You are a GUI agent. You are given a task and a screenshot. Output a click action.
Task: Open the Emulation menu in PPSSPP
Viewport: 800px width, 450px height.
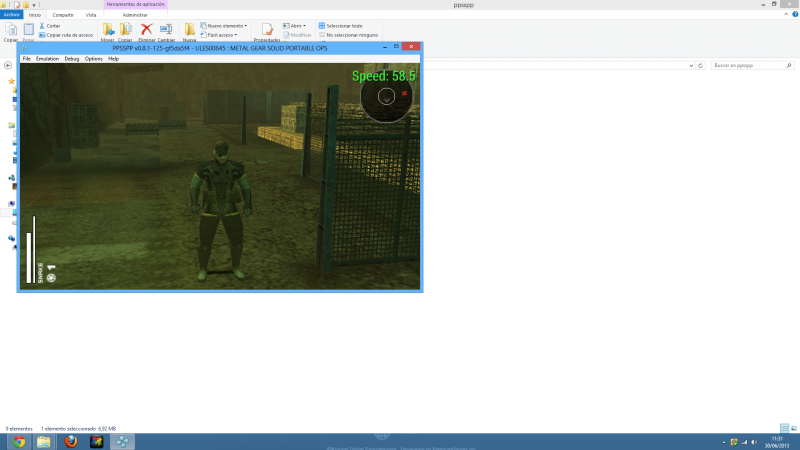(x=47, y=59)
